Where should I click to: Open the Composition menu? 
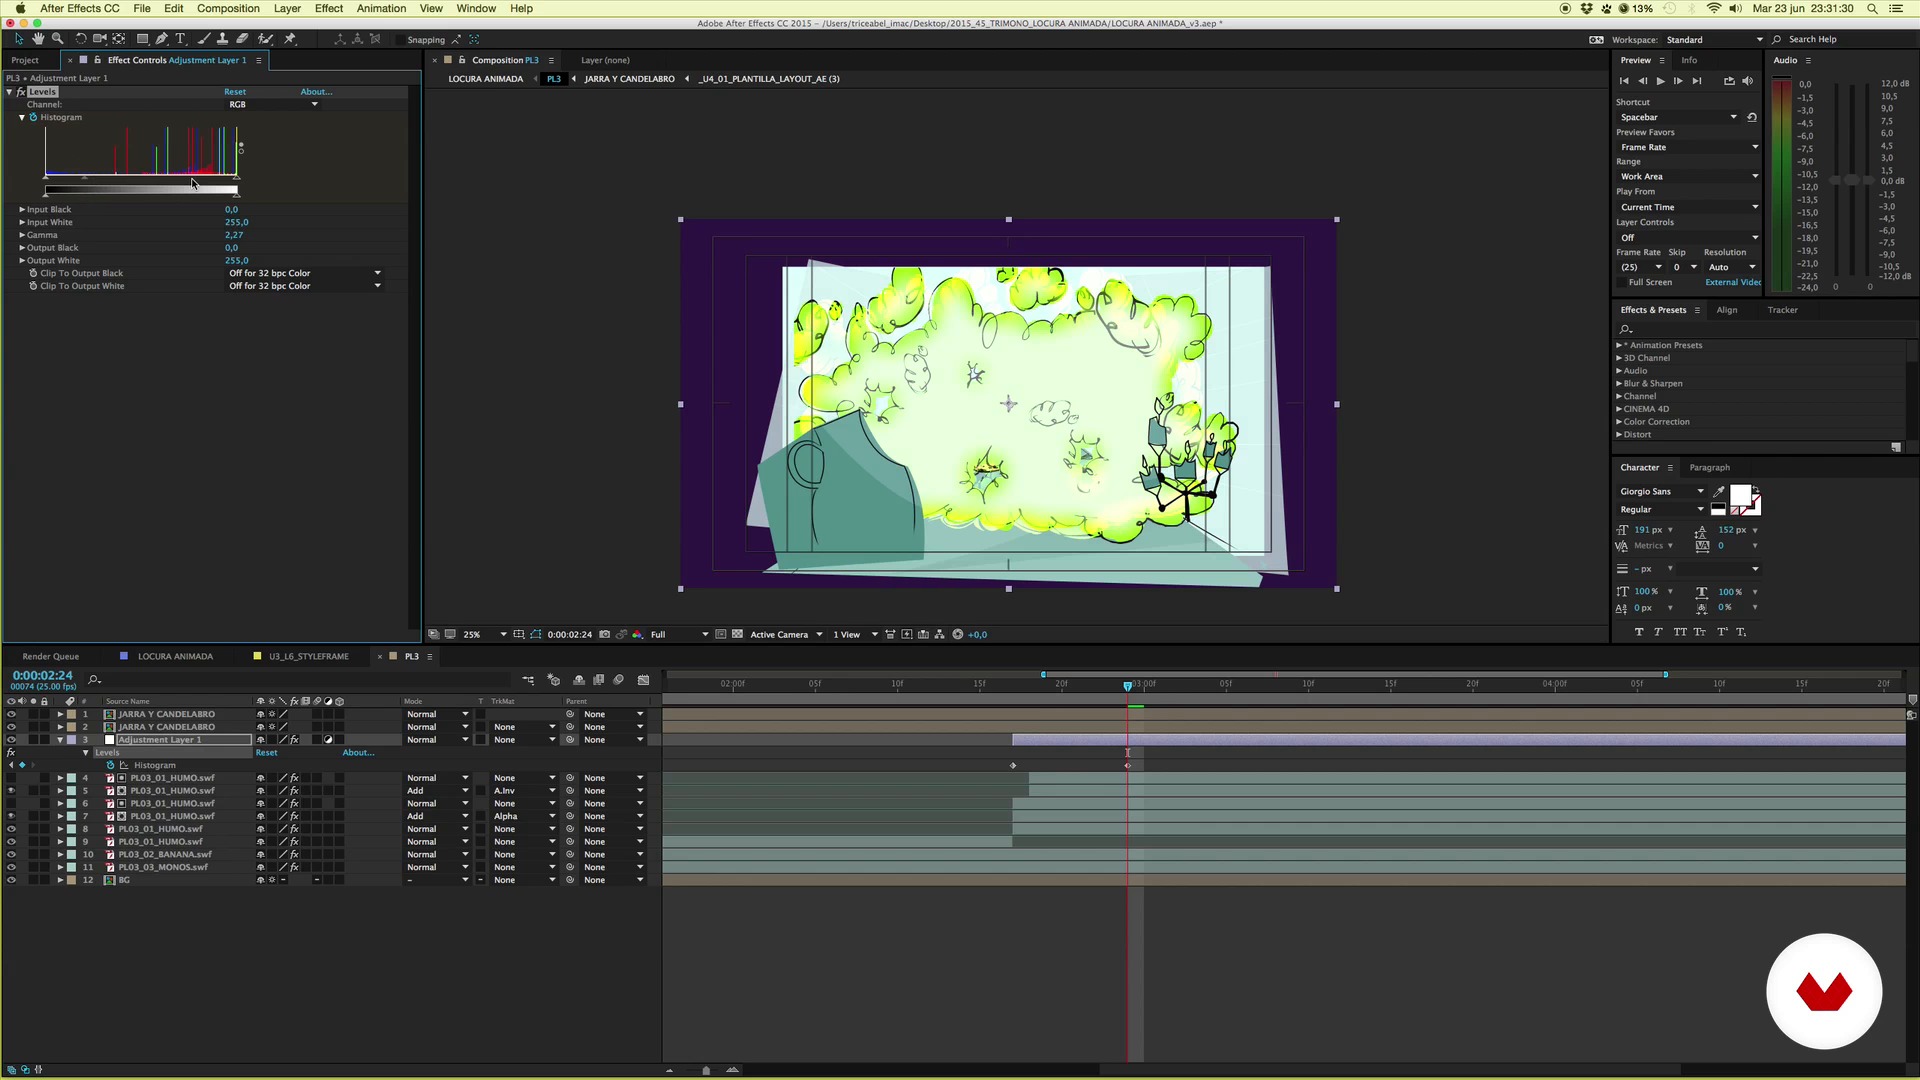tap(228, 8)
